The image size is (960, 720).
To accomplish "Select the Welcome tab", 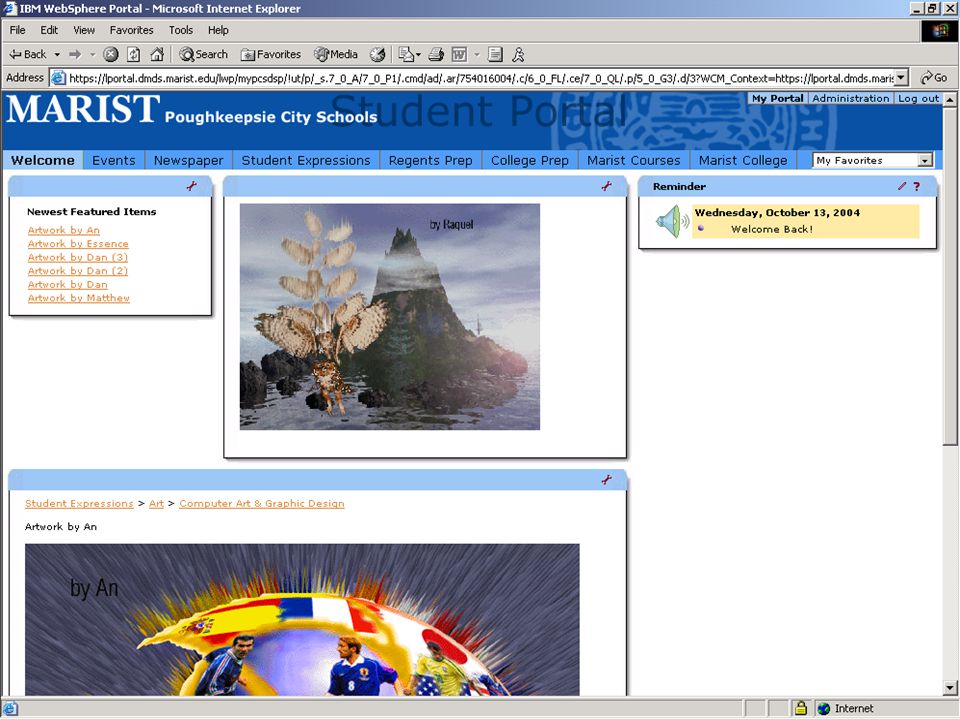I will (x=43, y=160).
